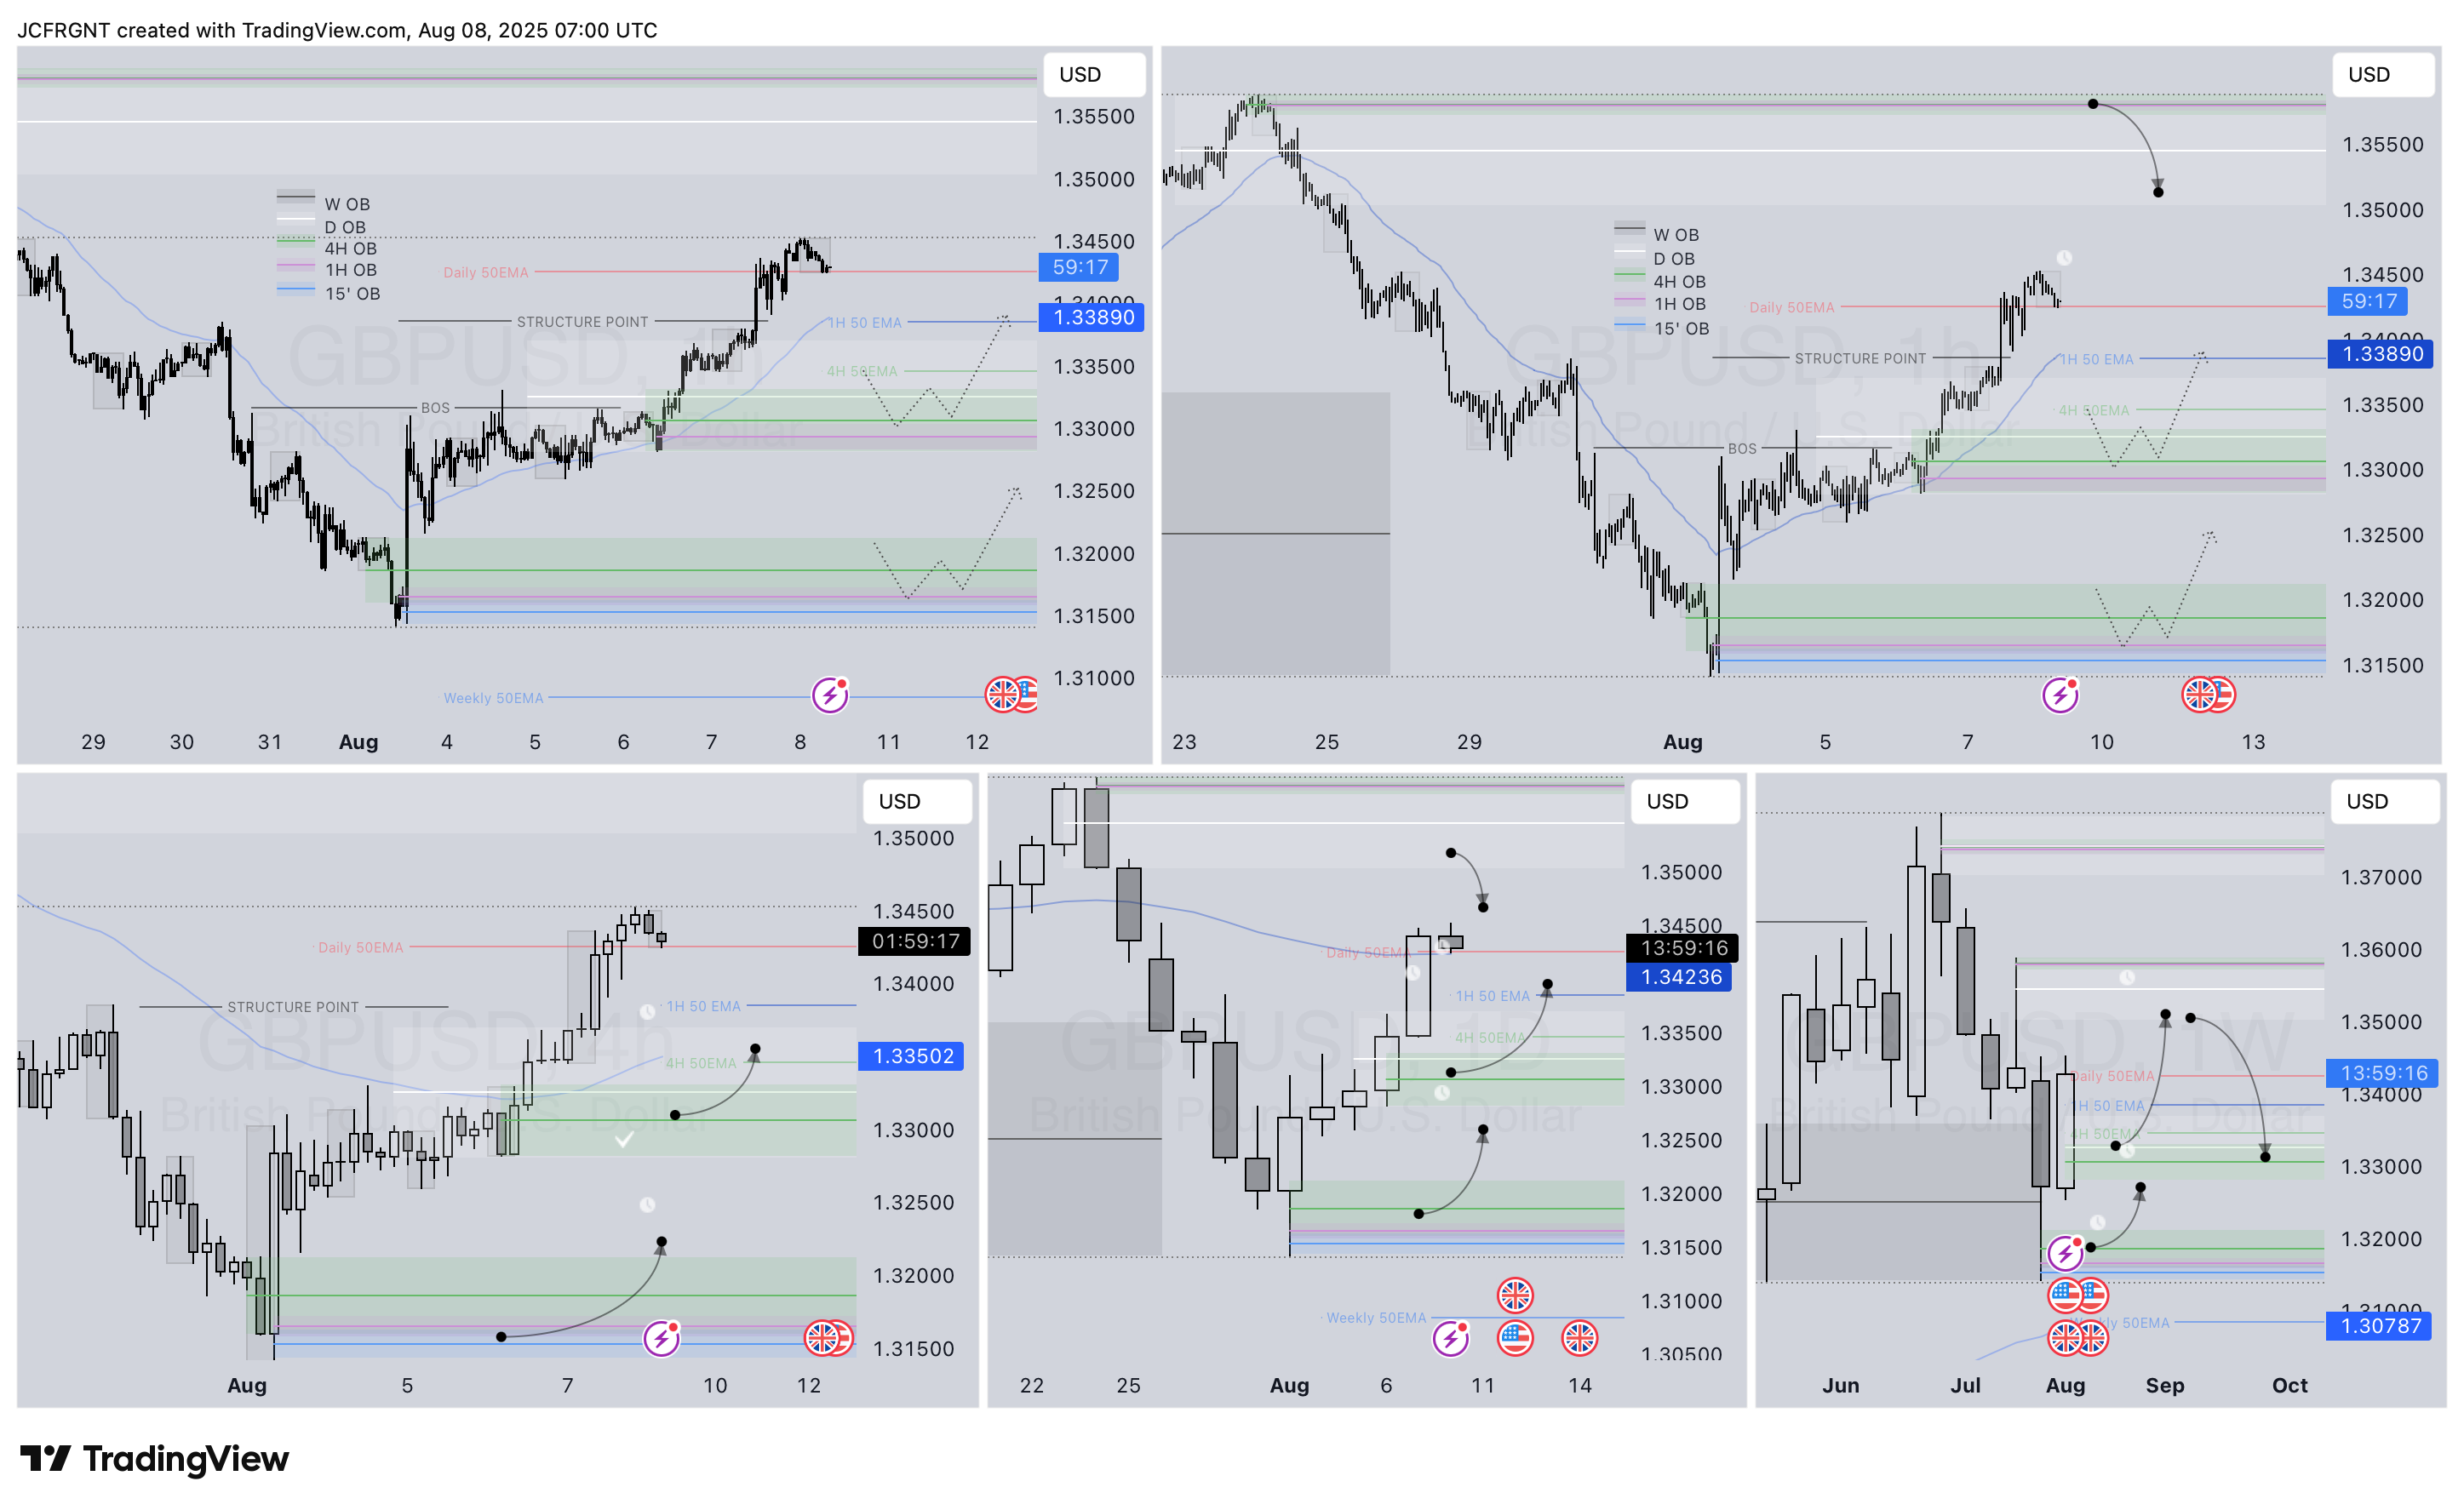The height and width of the screenshot is (1510, 2464).
Task: Click the 1H OB pink legend swatch, top-right chart
Action: tap(1630, 298)
